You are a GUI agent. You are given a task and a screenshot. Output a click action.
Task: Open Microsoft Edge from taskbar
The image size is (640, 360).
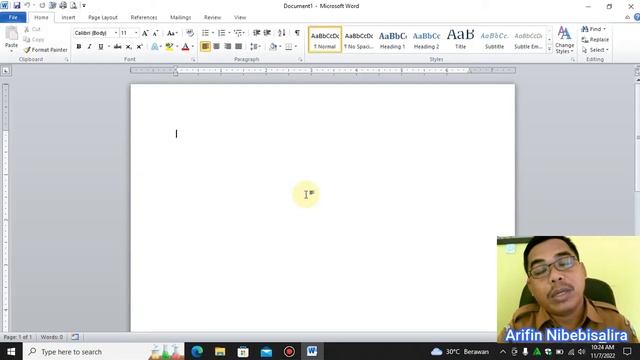(x=197, y=351)
